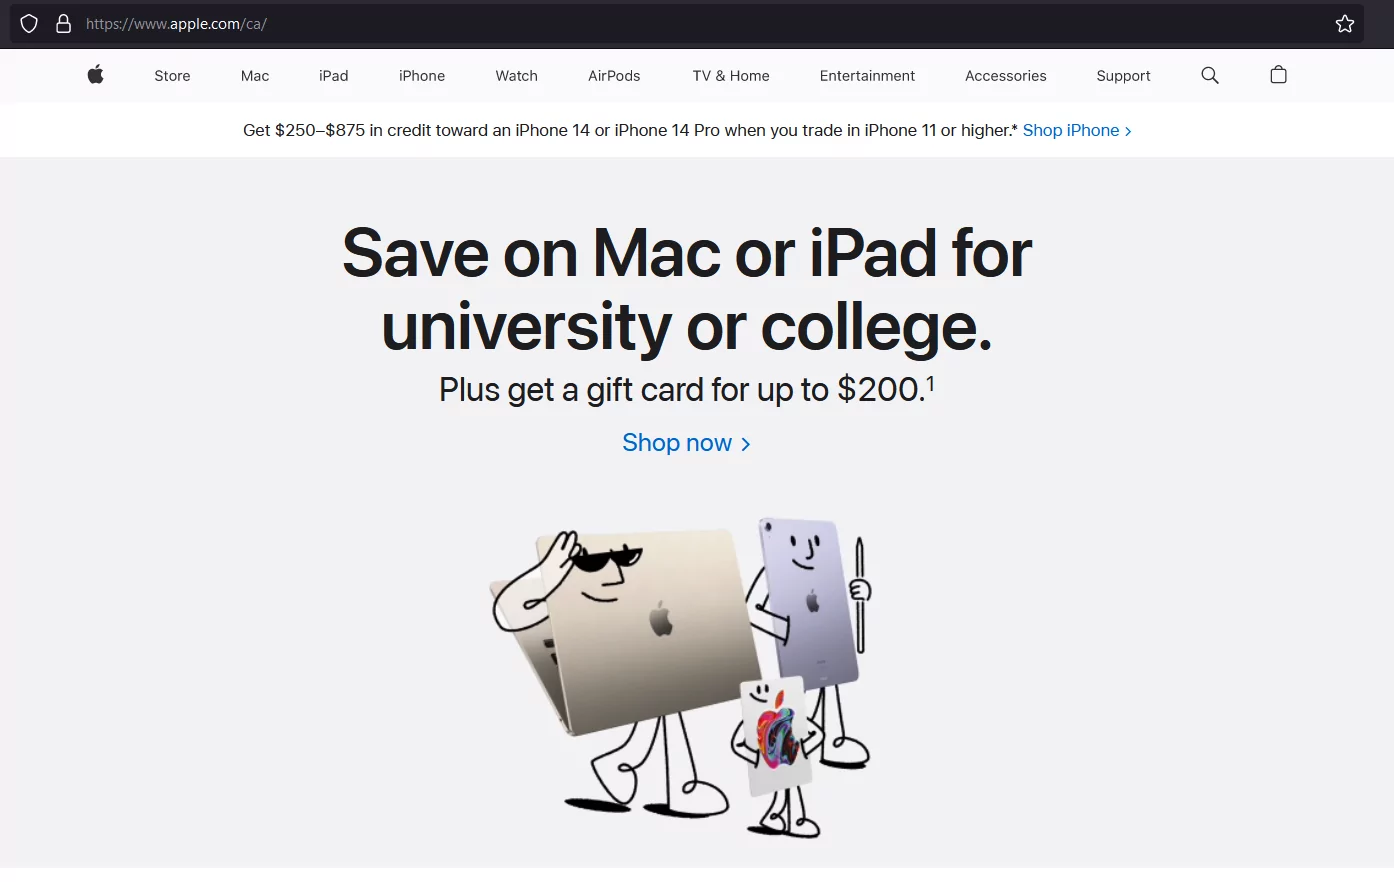Screen dimensions: 1394x882
Task: Choose TV & Home from navigation
Action: point(731,76)
